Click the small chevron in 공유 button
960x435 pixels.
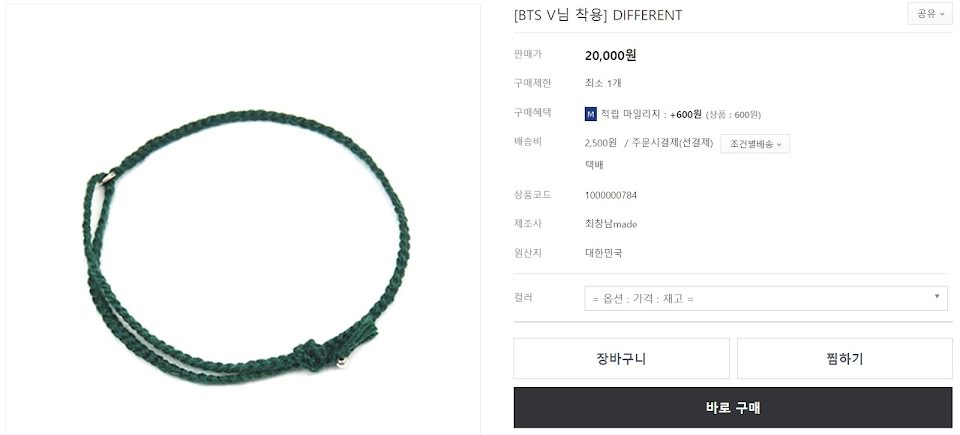pos(942,15)
